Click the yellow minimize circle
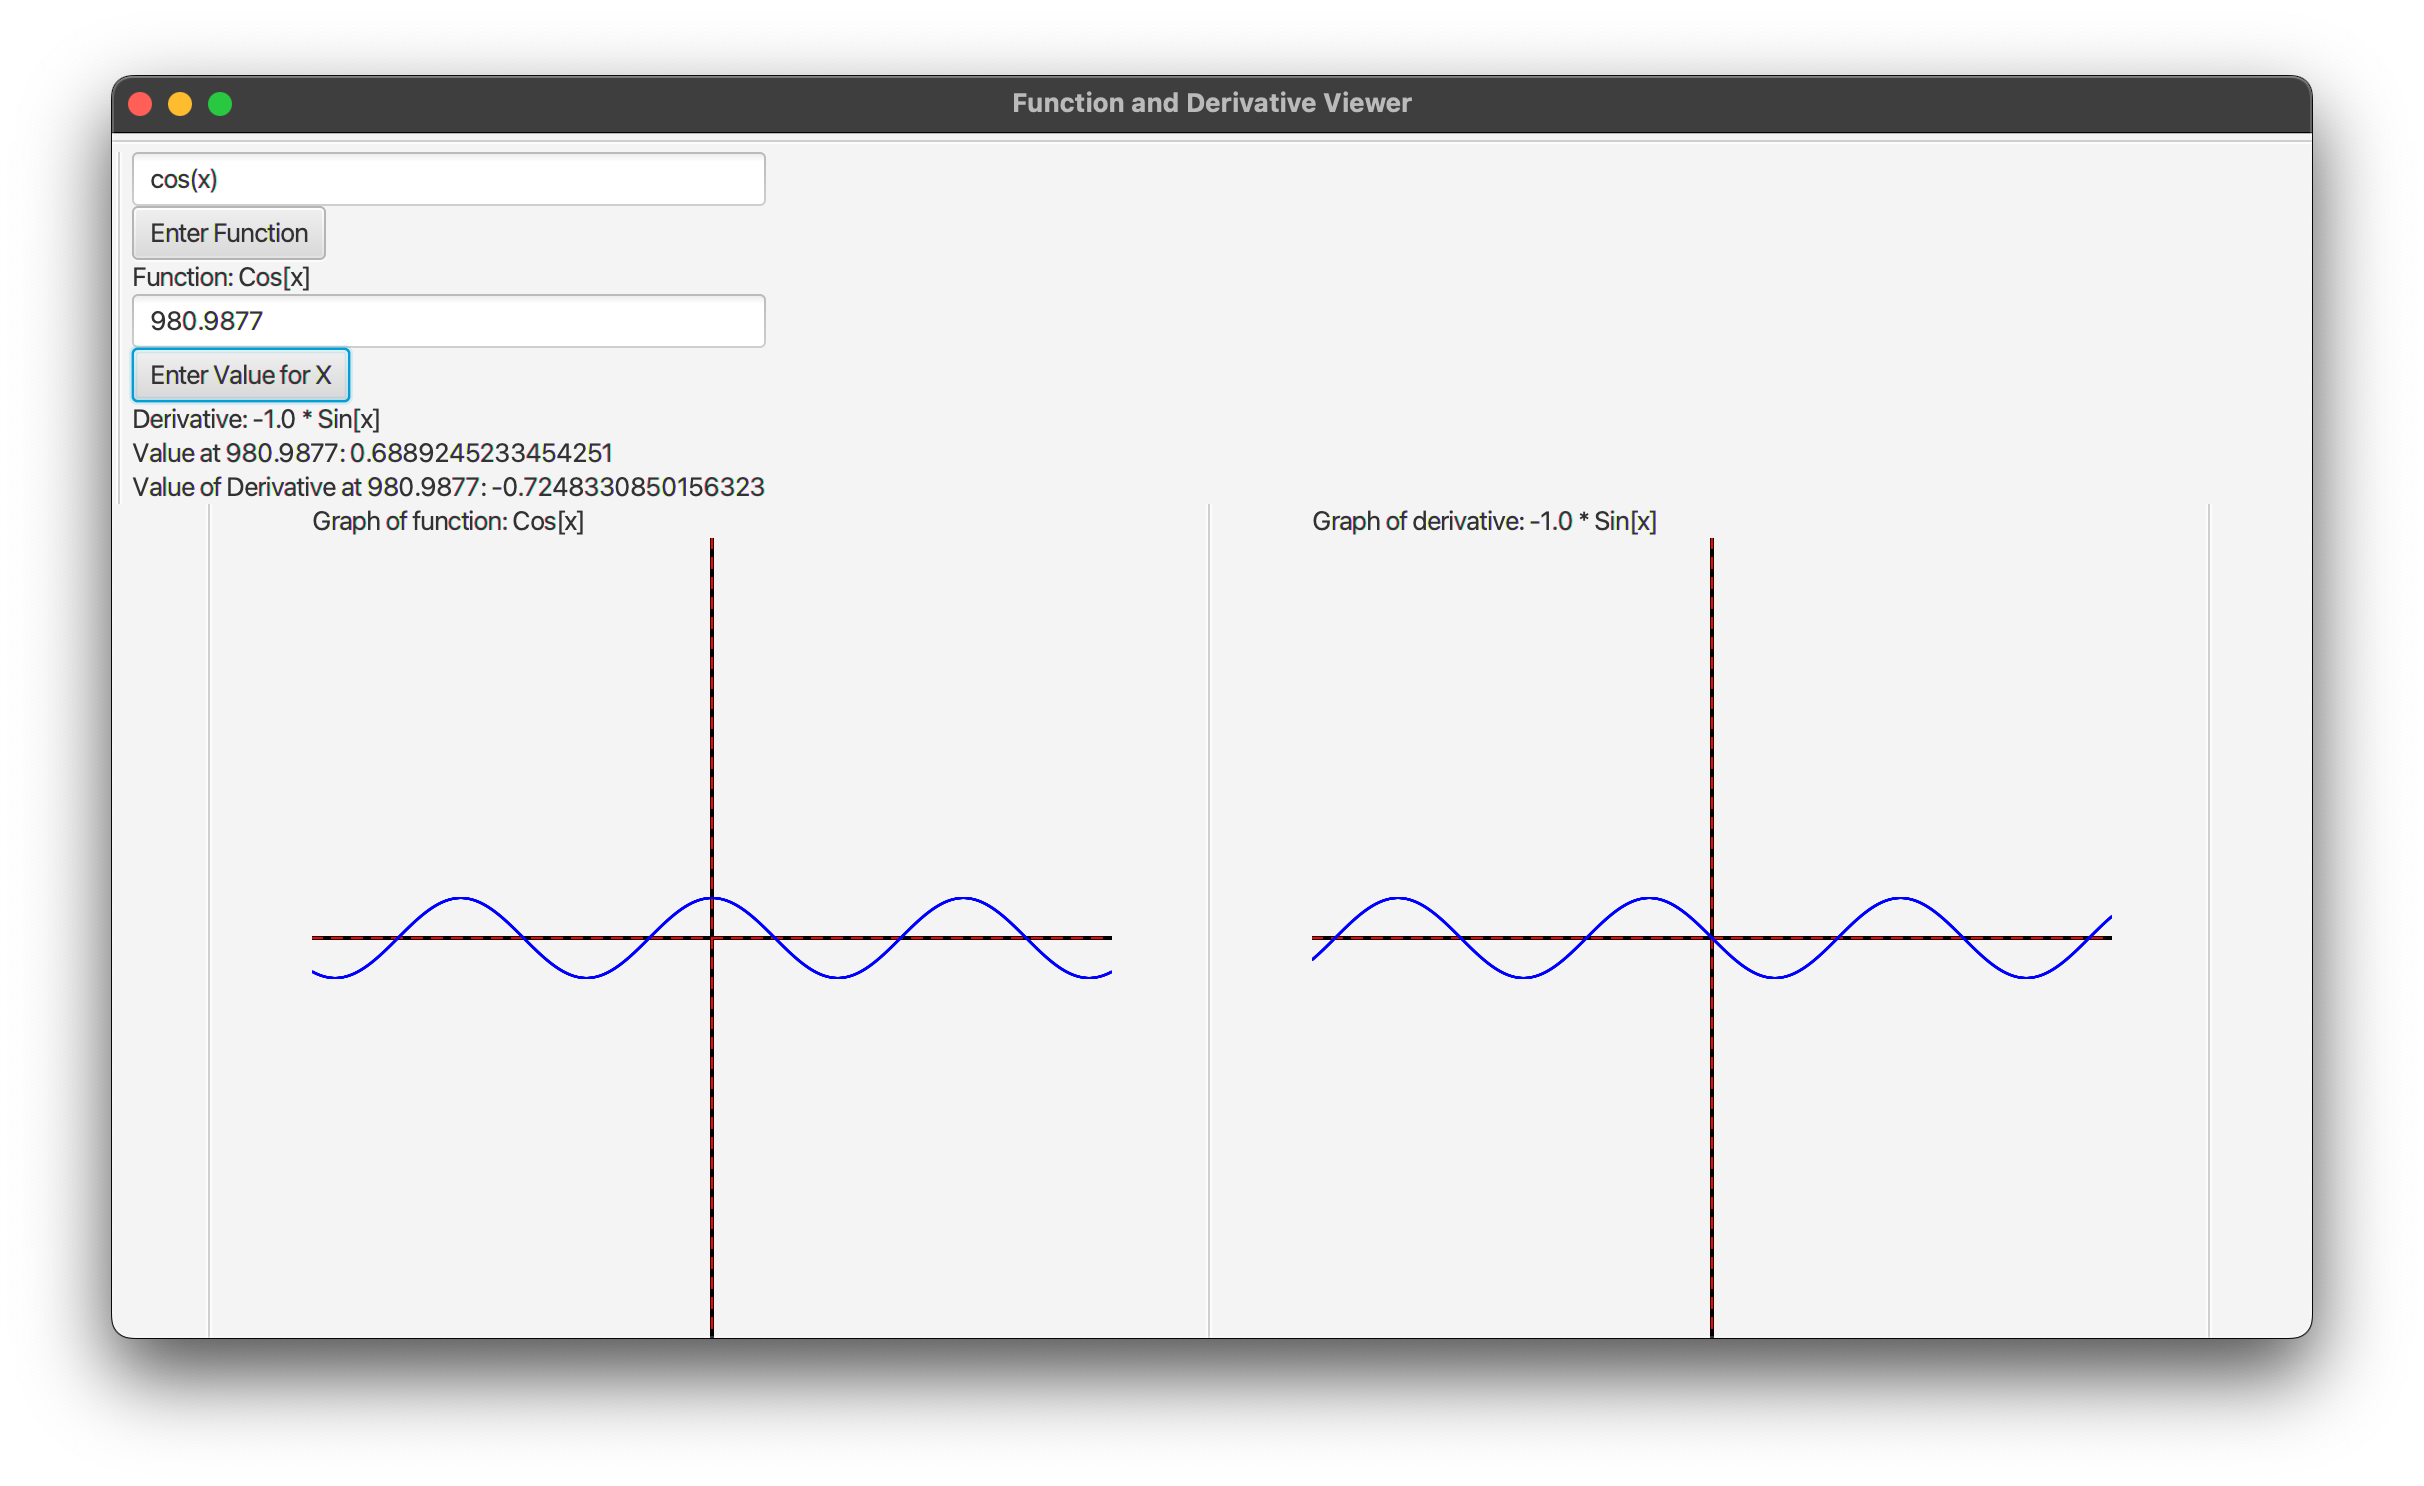 point(181,103)
